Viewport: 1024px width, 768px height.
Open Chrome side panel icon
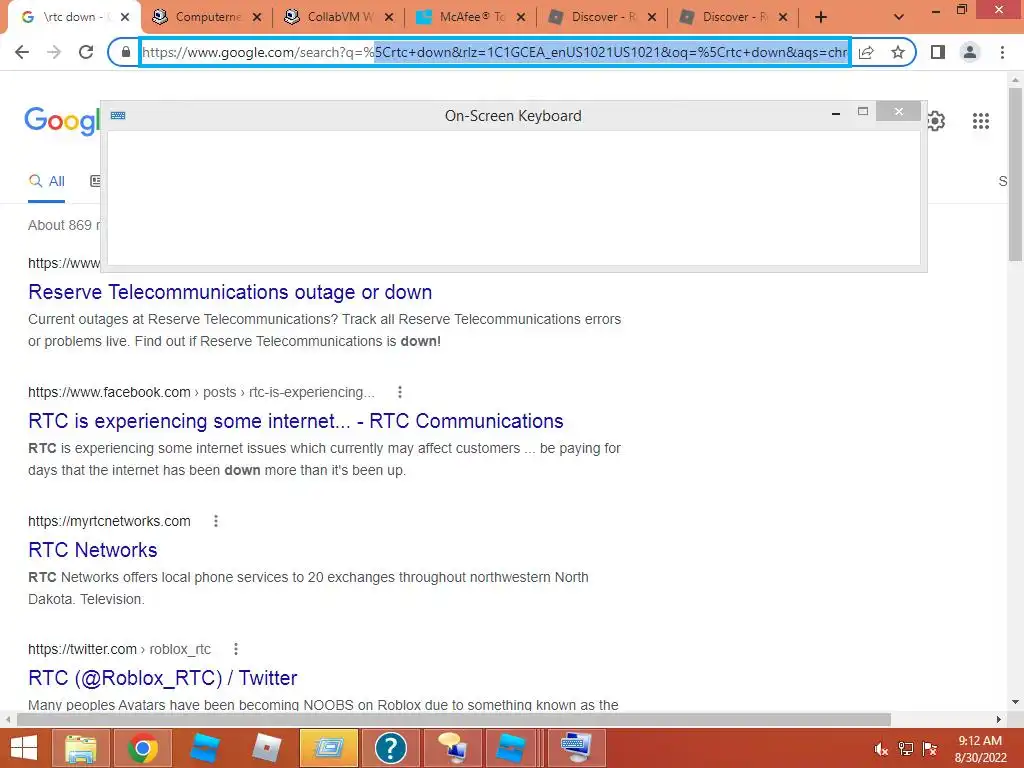938,52
